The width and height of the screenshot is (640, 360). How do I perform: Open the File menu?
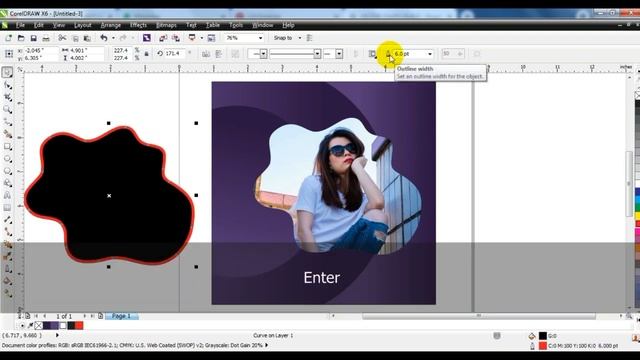pos(20,25)
